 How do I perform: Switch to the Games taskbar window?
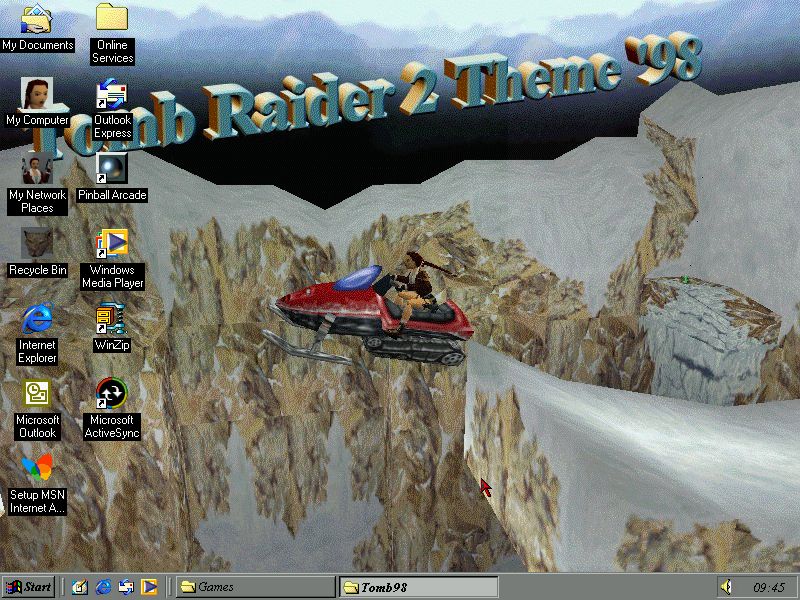tap(256, 587)
